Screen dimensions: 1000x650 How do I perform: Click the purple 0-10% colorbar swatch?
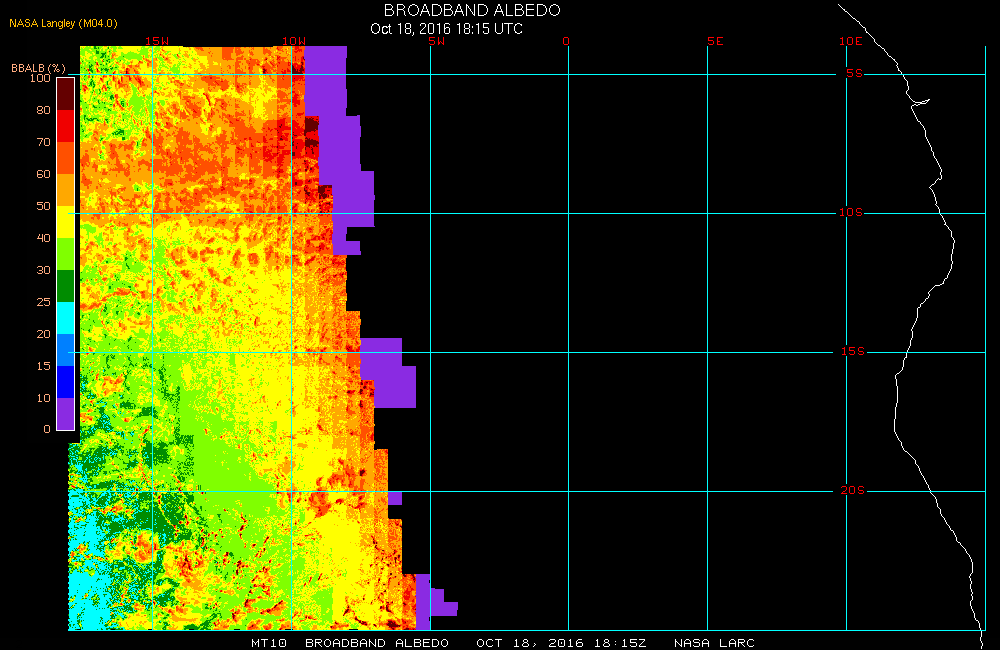click(x=65, y=413)
